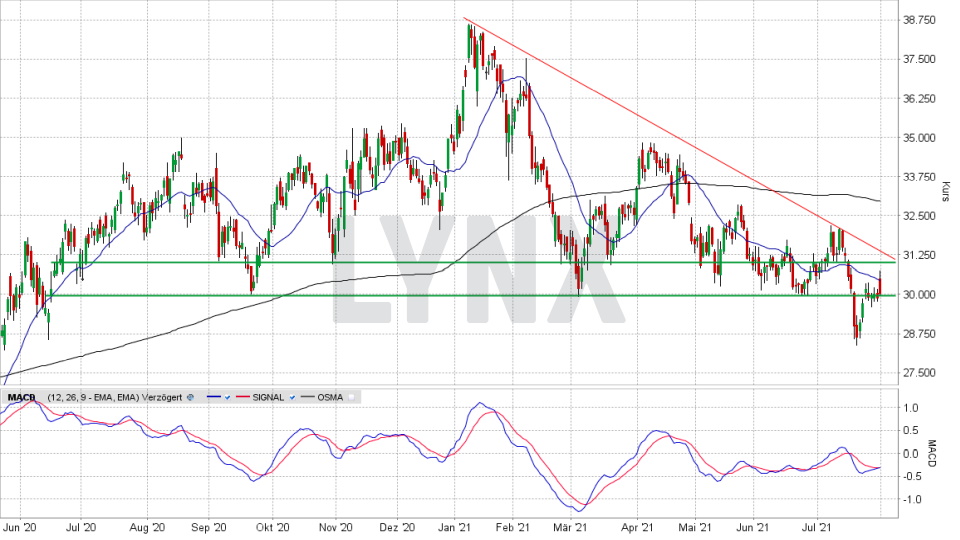
Task: Click the 38.750 price axis label
Action: pyautogui.click(x=919, y=20)
